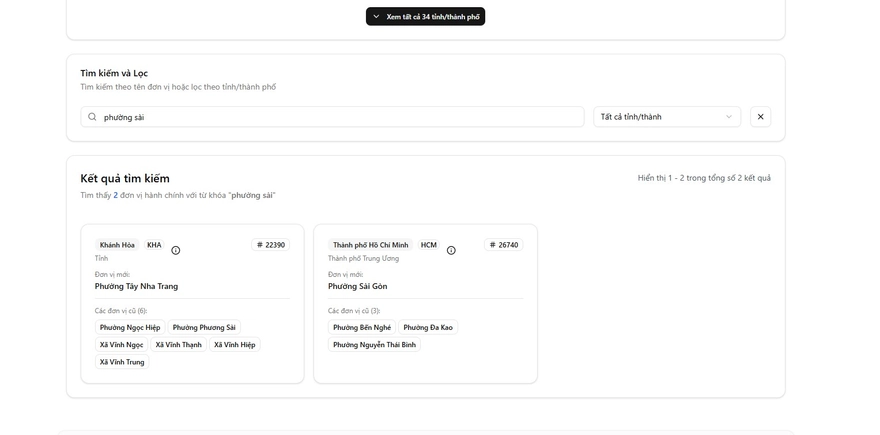Open the Phường Sài Gòn result
The image size is (880, 435).
tap(357, 286)
